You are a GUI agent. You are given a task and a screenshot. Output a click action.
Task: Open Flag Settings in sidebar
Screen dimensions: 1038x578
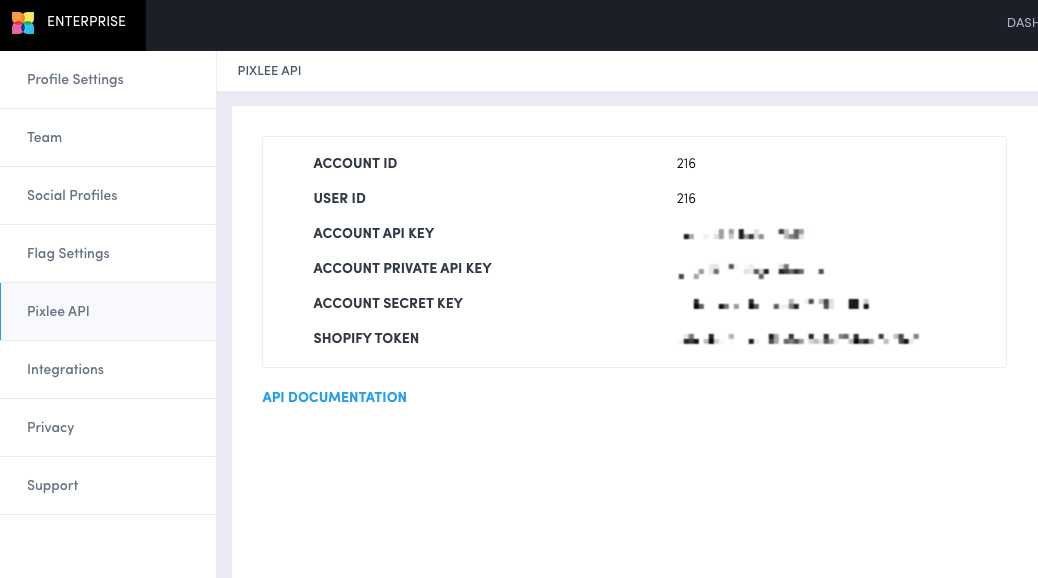108,254
